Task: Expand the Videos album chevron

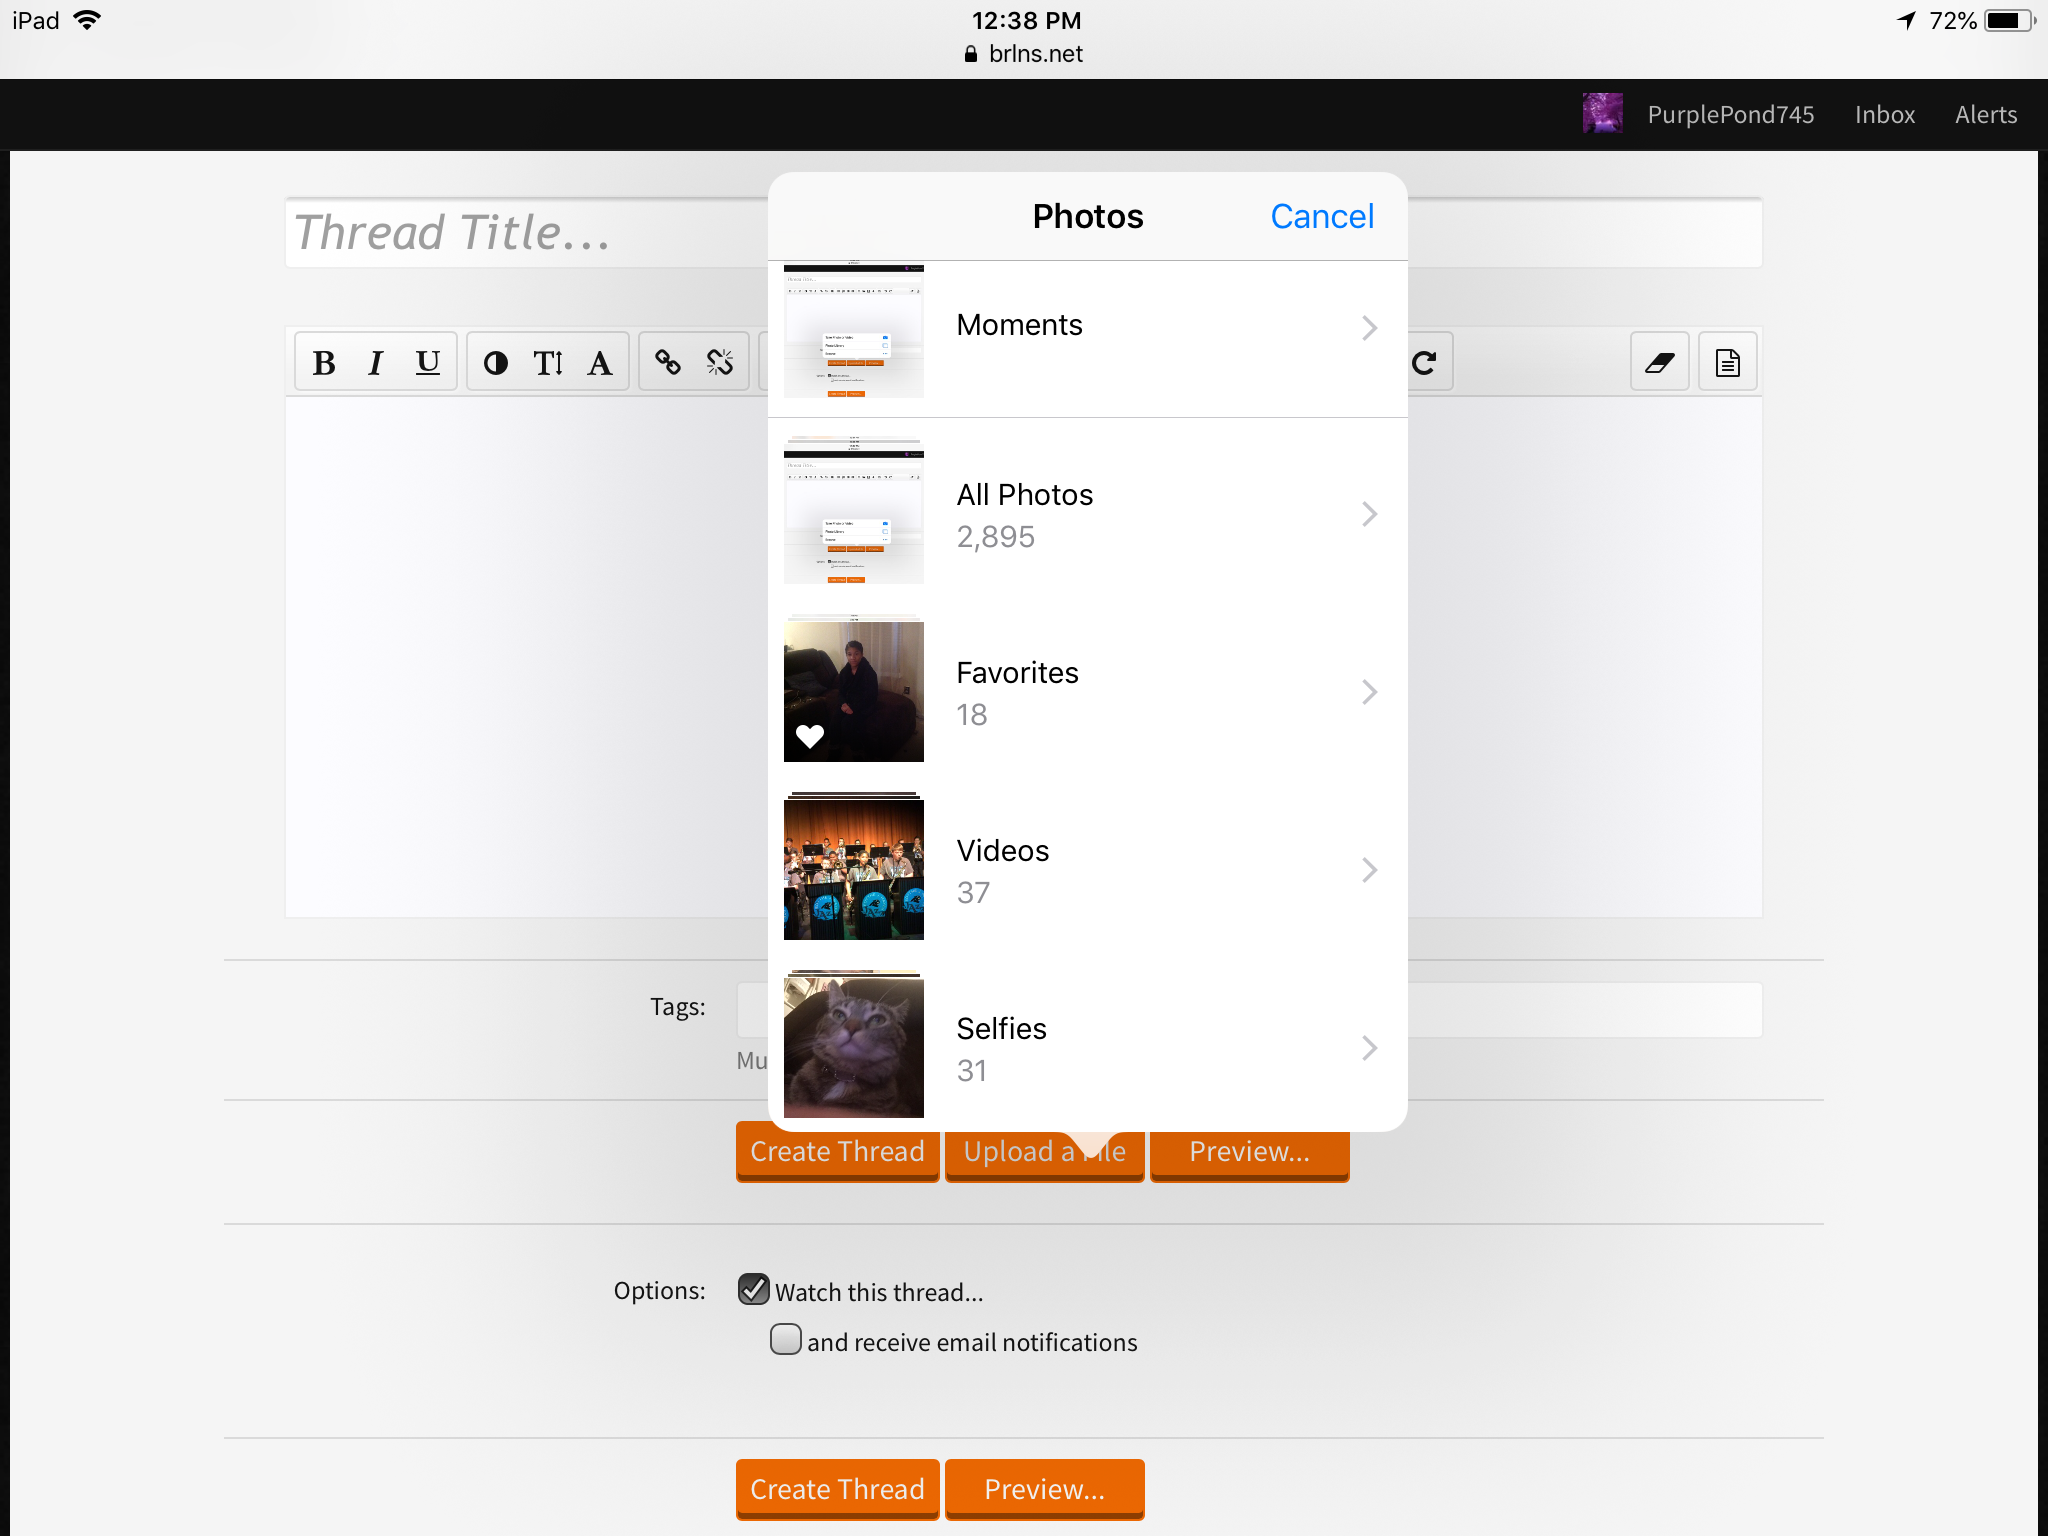Action: [1370, 870]
